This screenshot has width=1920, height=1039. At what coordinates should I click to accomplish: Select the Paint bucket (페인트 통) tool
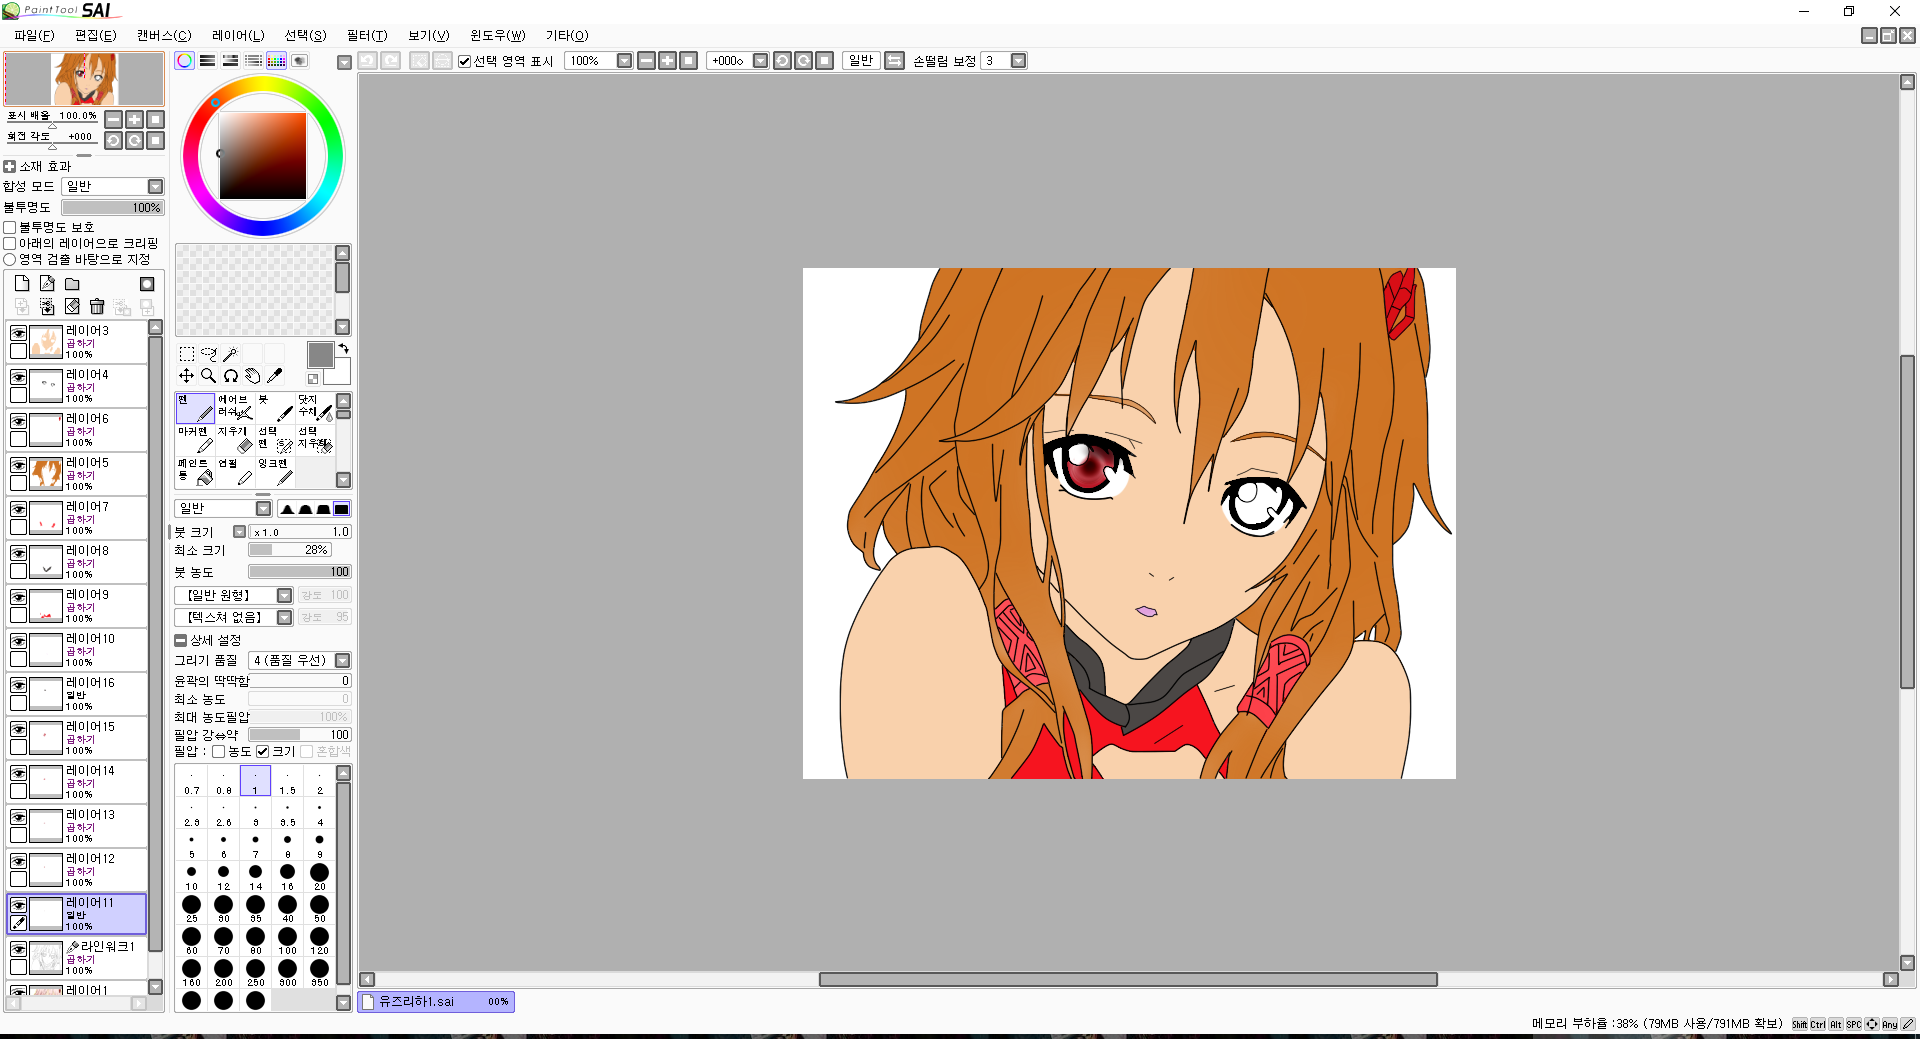195,472
